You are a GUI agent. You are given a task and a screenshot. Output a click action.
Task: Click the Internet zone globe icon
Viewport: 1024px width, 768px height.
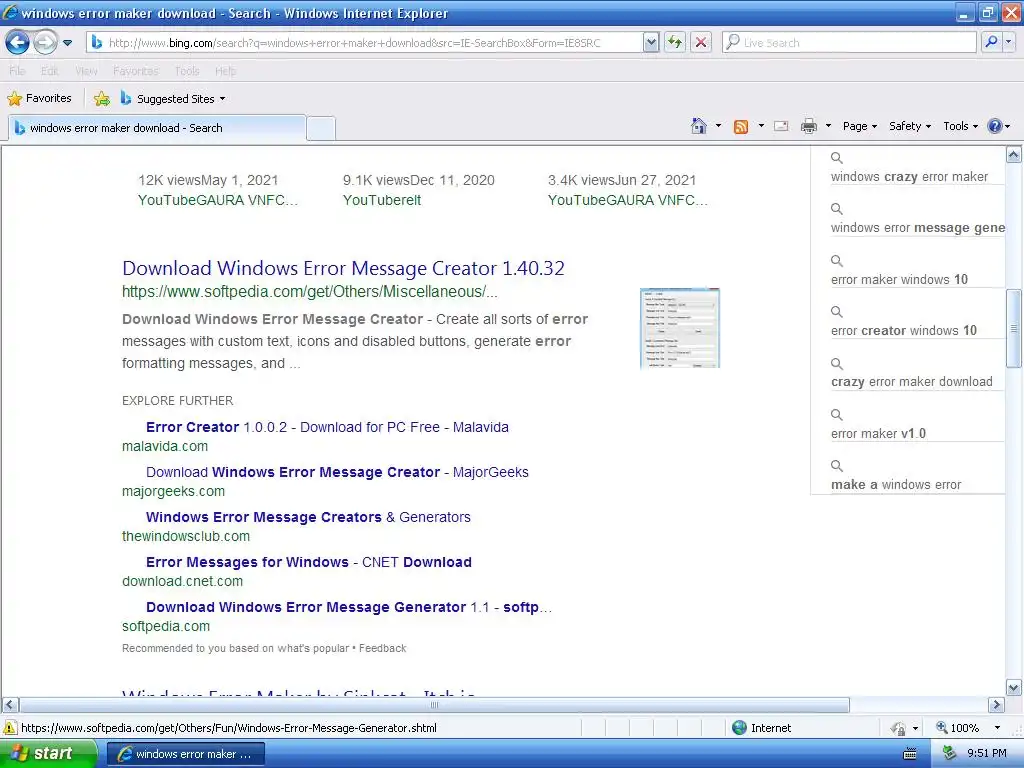[x=739, y=728]
